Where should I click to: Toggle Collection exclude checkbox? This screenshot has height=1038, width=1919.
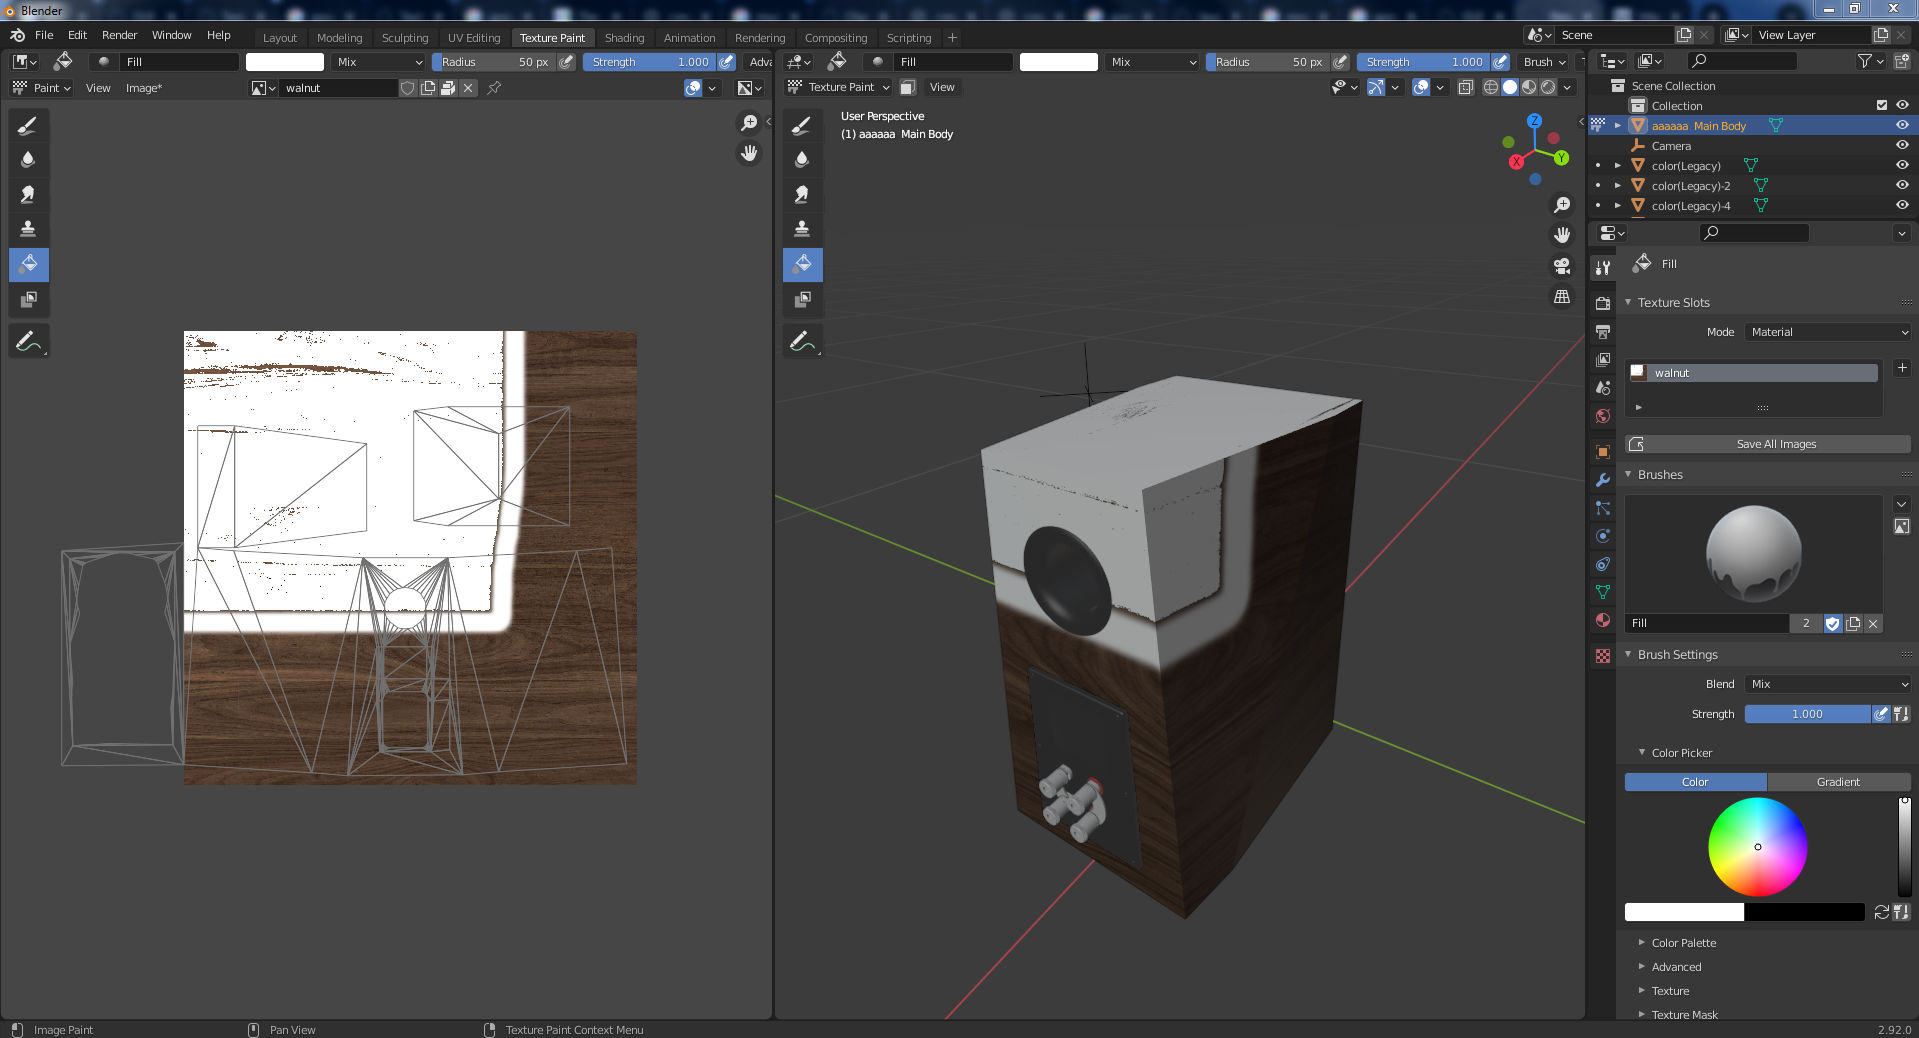pyautogui.click(x=1882, y=105)
